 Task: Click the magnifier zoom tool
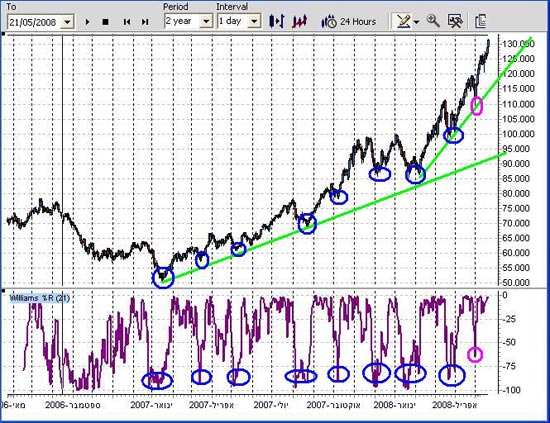(433, 21)
